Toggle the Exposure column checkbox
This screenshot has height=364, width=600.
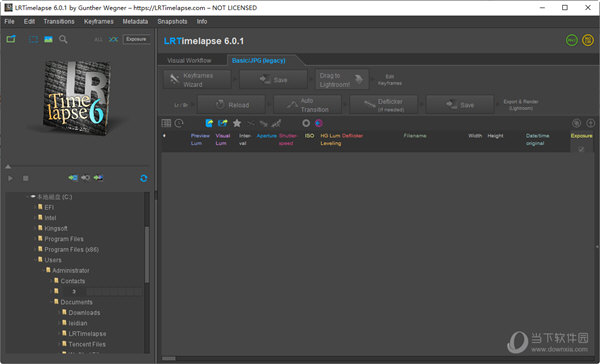582,149
